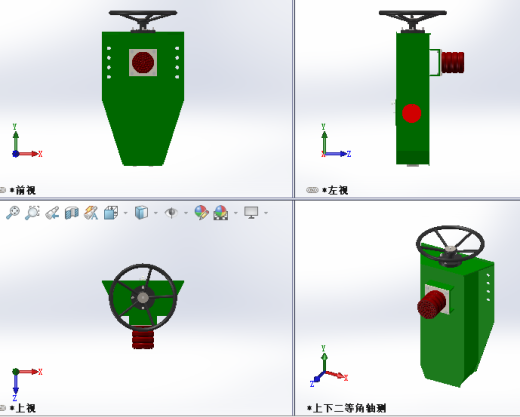
Task: Click the View Orientation cube icon
Action: pos(111,213)
